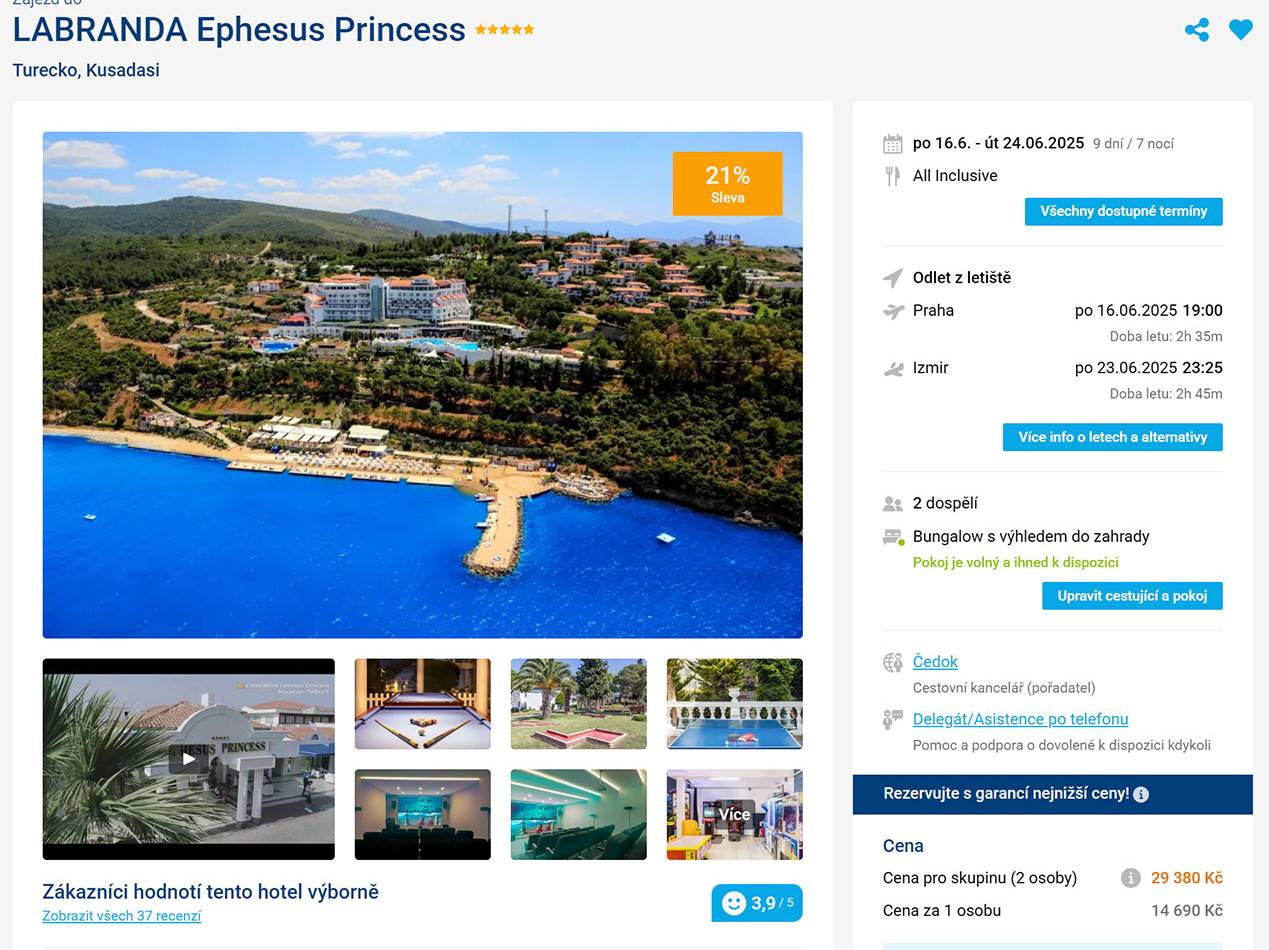Image resolution: width=1269 pixels, height=950 pixels.
Task: Open Všechny dostupné termíny
Action: (1123, 212)
